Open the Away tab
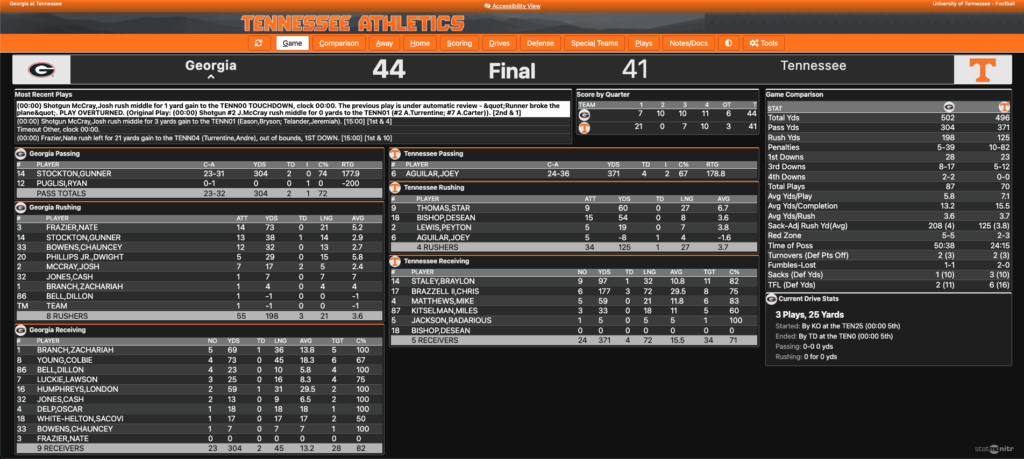Image resolution: width=1024 pixels, height=459 pixels. 385,43
